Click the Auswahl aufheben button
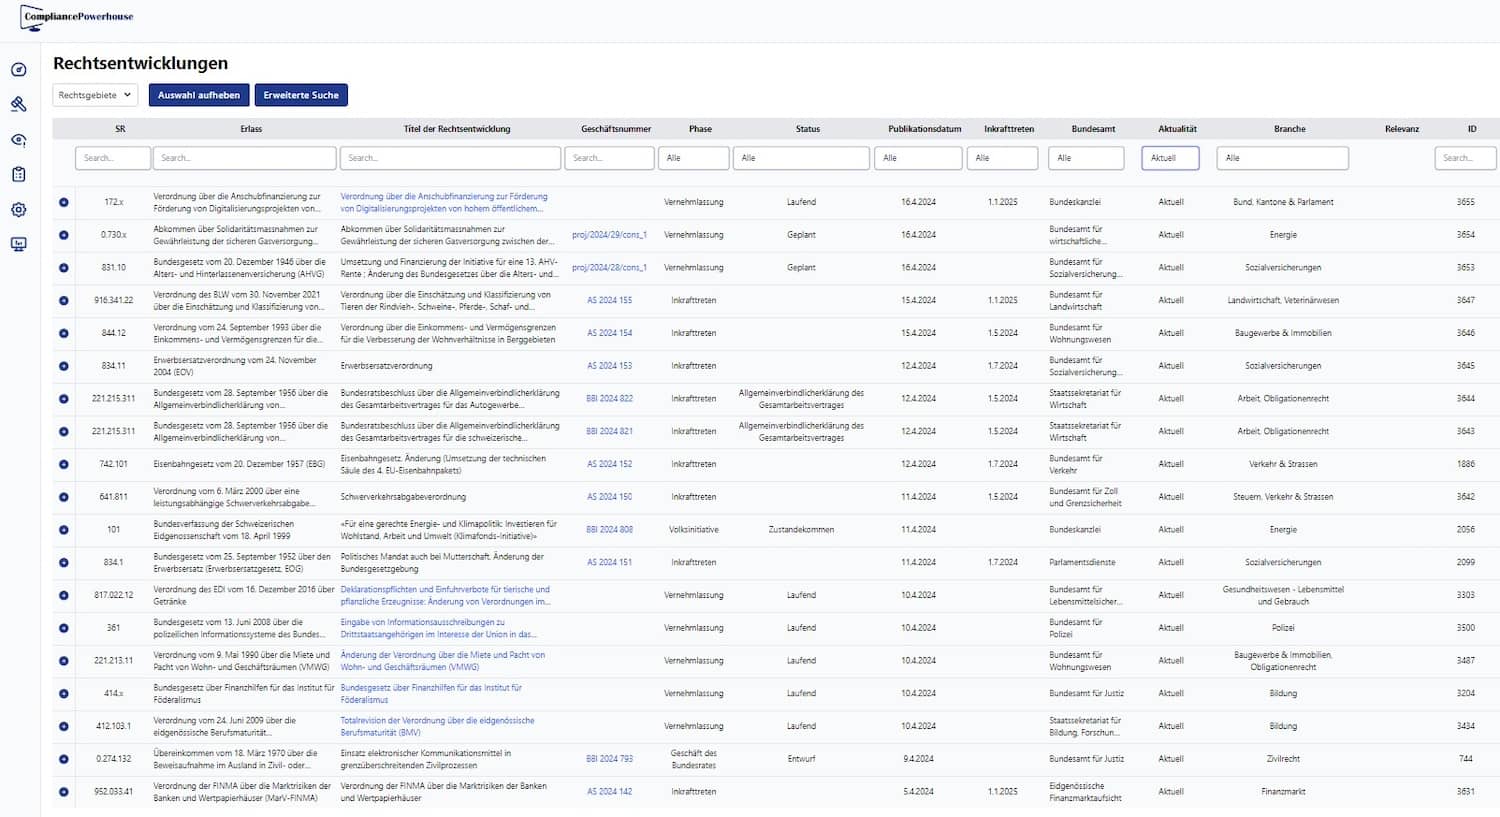 (x=199, y=95)
